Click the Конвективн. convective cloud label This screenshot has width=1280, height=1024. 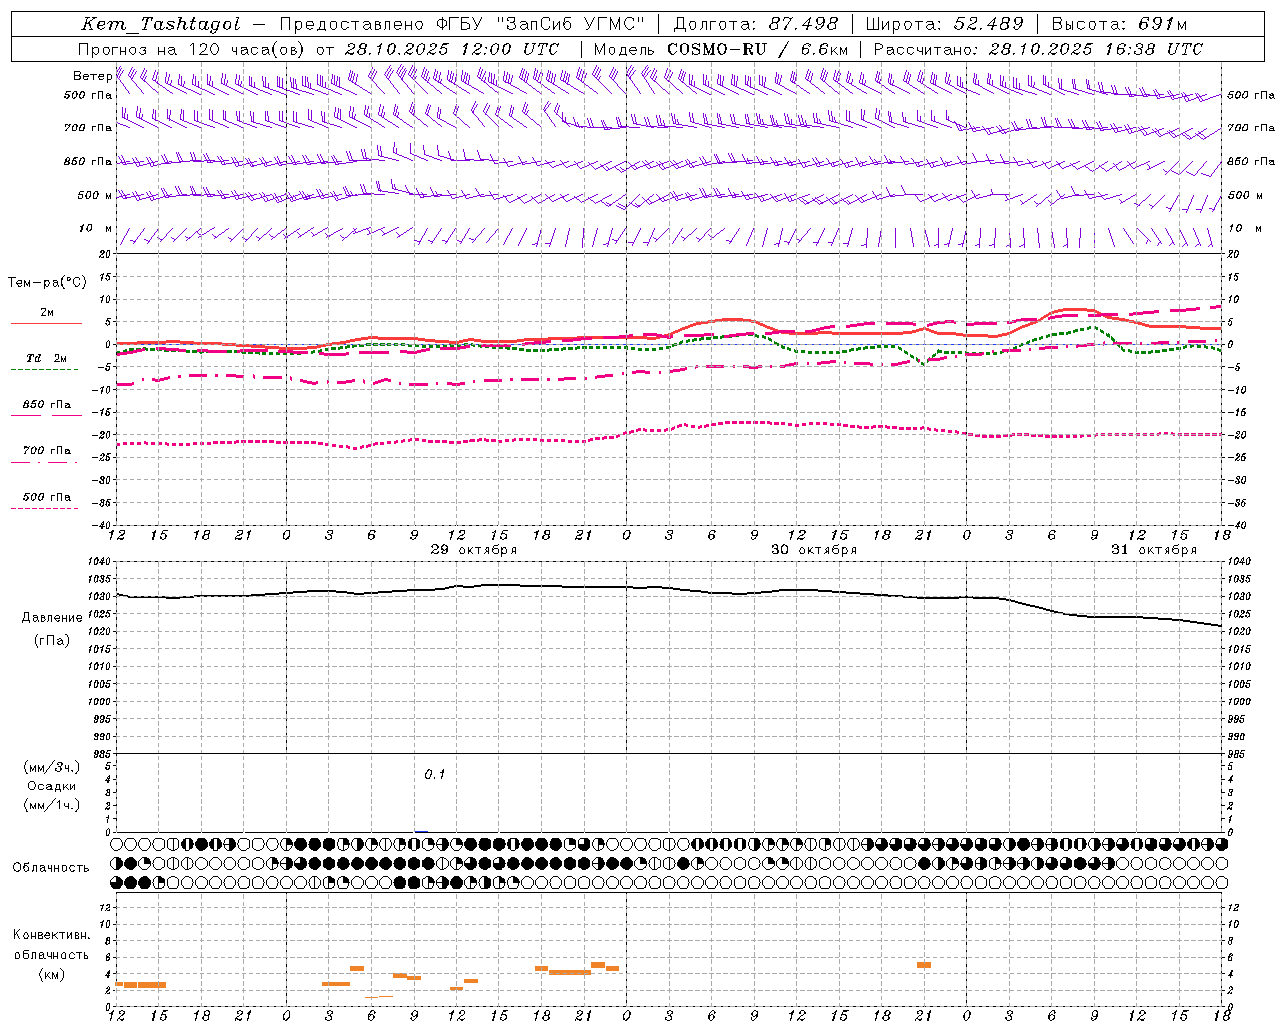click(x=51, y=935)
